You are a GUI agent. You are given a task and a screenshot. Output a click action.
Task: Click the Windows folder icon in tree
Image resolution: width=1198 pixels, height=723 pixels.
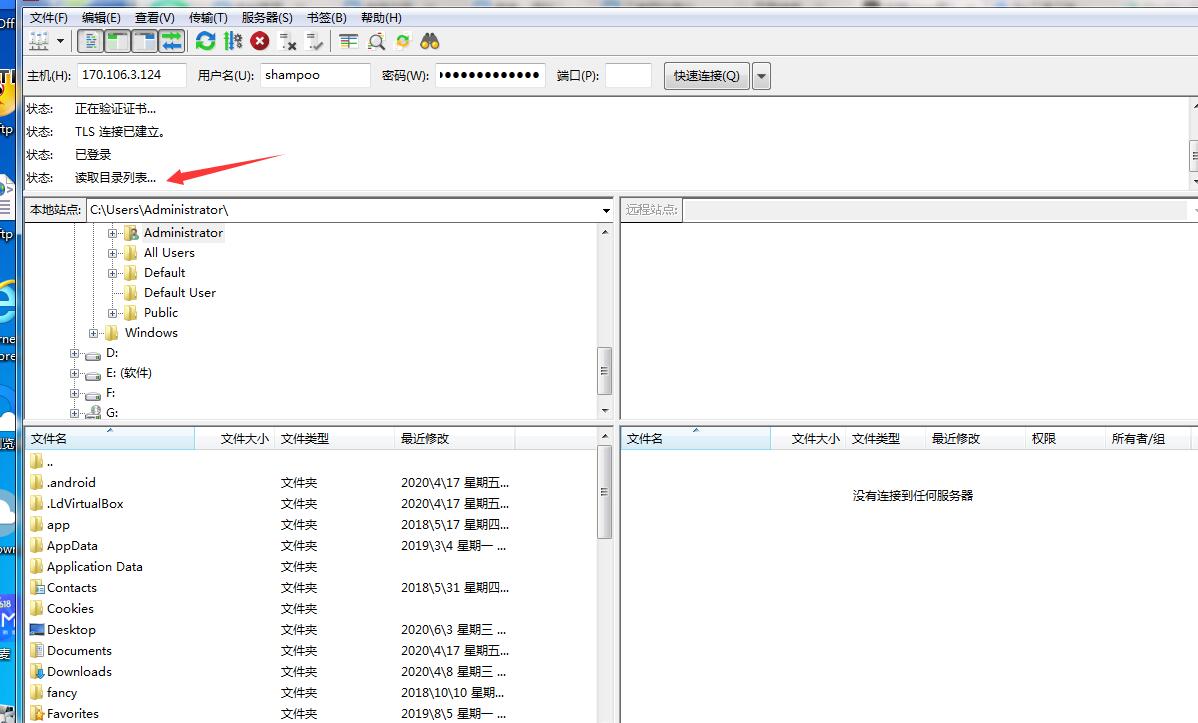pos(112,332)
